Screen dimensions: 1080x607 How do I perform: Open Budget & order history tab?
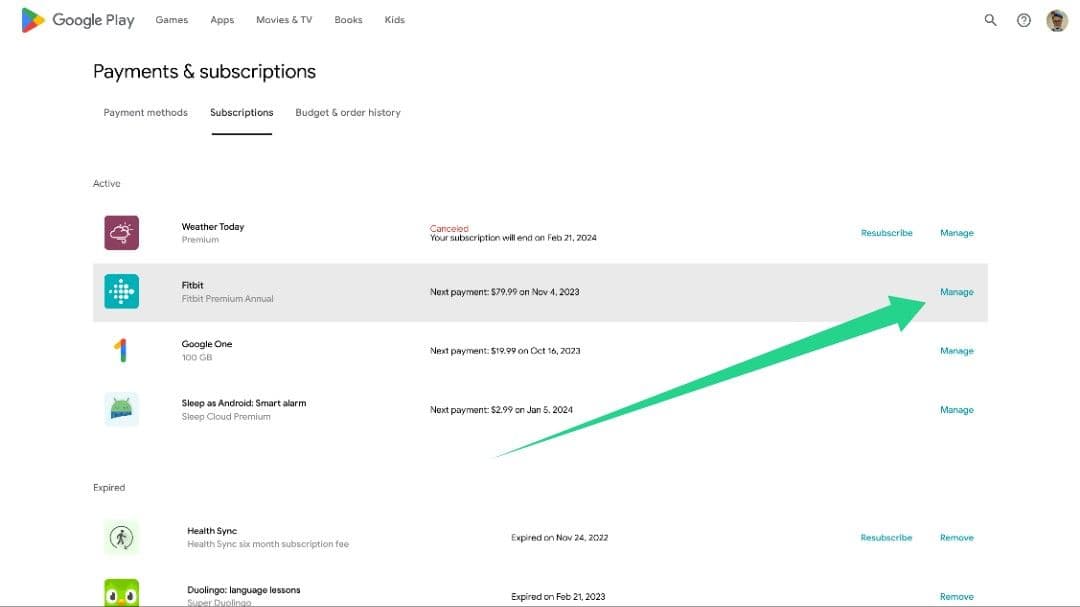tap(347, 113)
